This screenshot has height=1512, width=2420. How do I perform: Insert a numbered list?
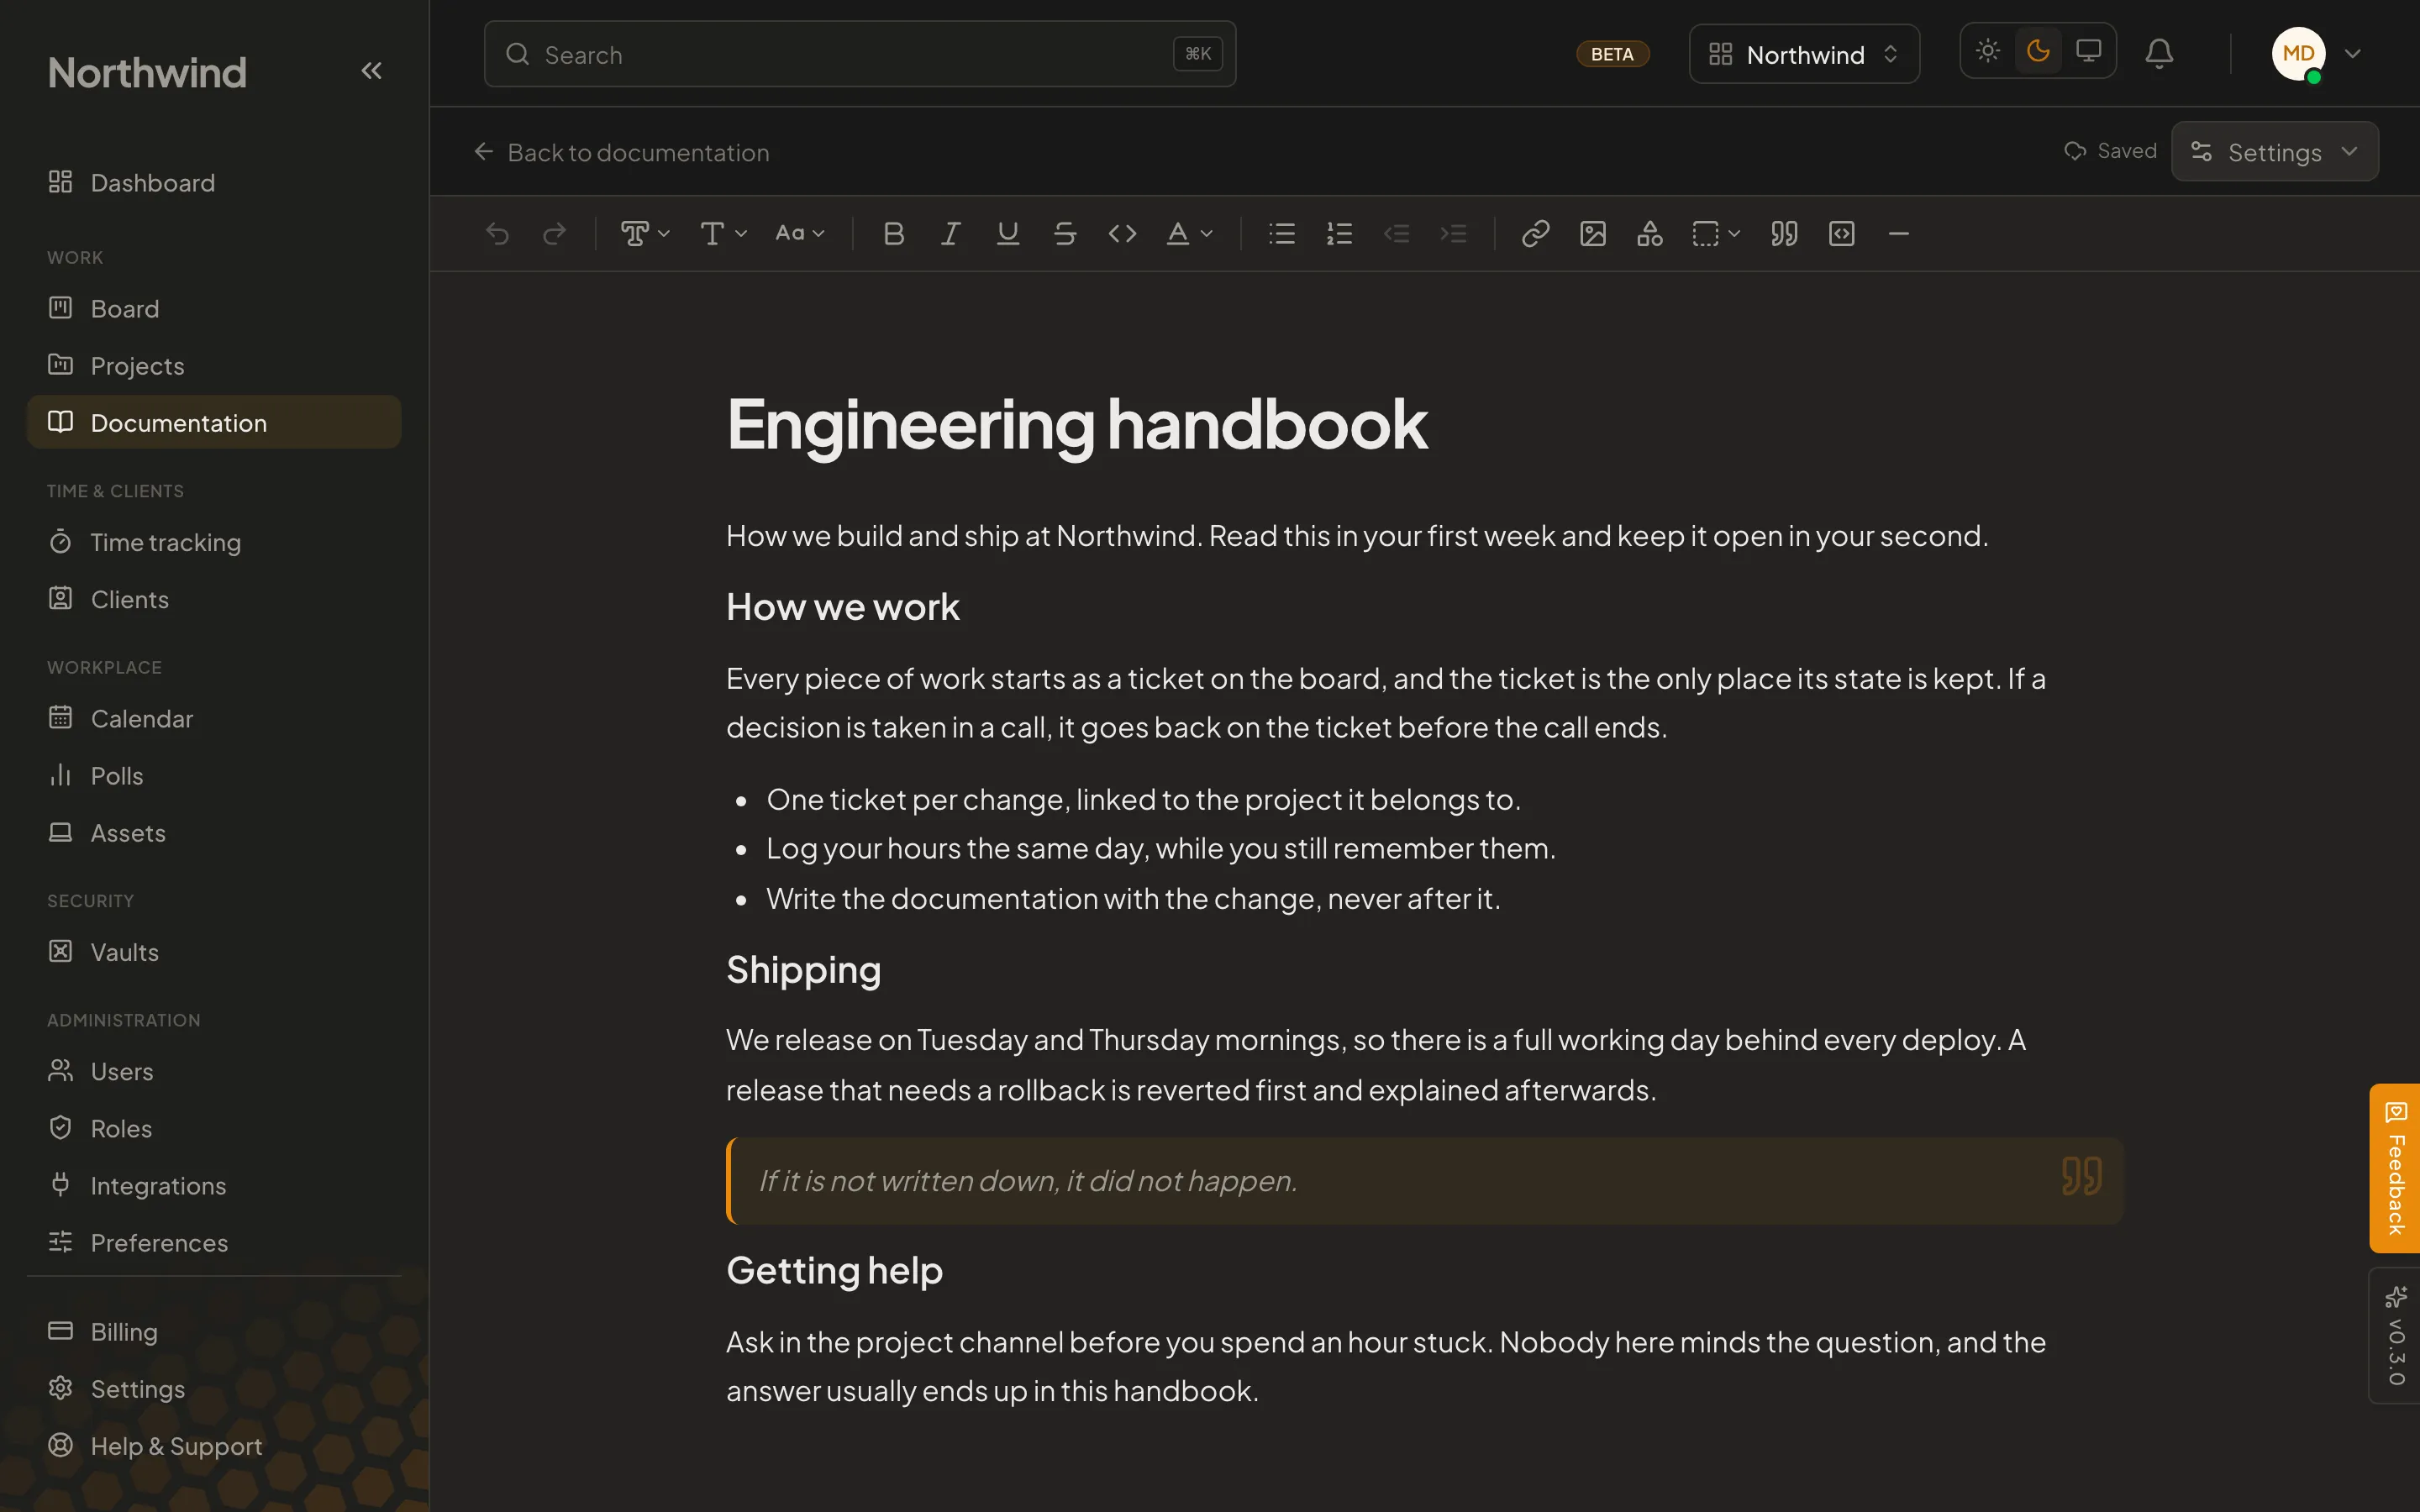coord(1339,234)
